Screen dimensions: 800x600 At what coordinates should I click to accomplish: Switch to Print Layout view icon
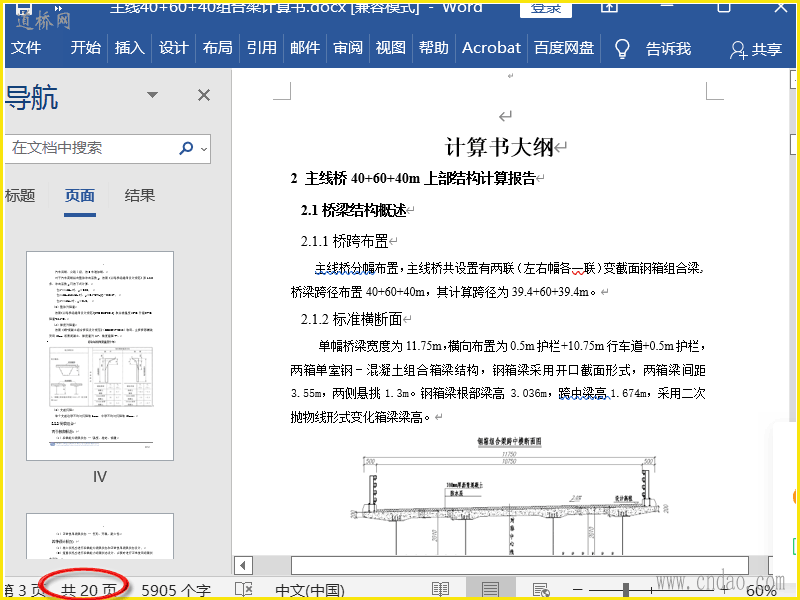(x=490, y=590)
